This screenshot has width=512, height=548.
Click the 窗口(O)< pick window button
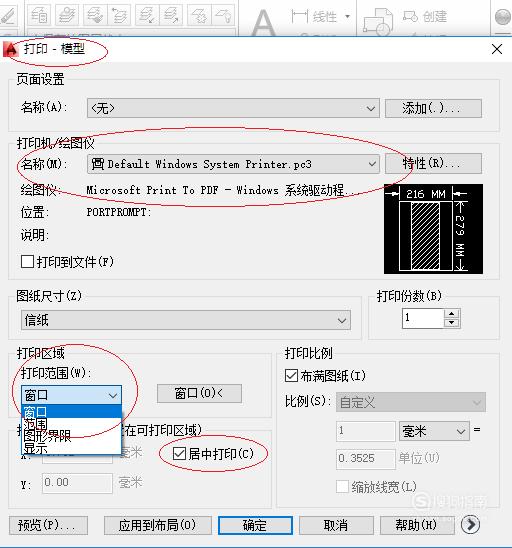(199, 394)
